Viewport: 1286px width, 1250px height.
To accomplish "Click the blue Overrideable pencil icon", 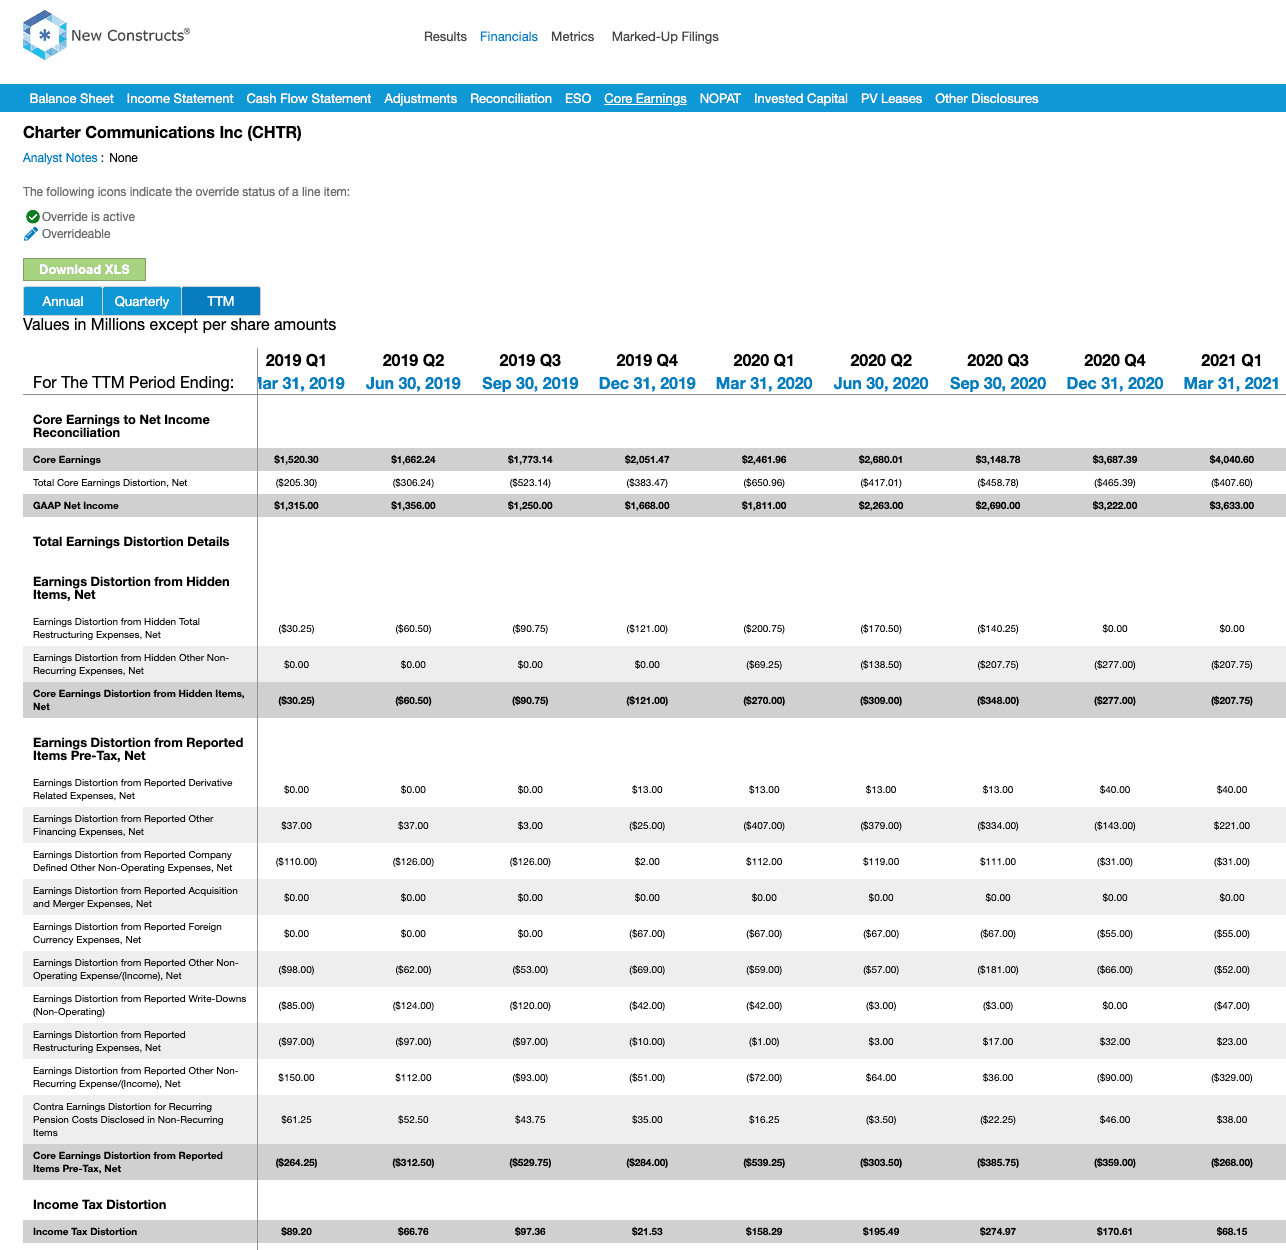I will [x=31, y=234].
